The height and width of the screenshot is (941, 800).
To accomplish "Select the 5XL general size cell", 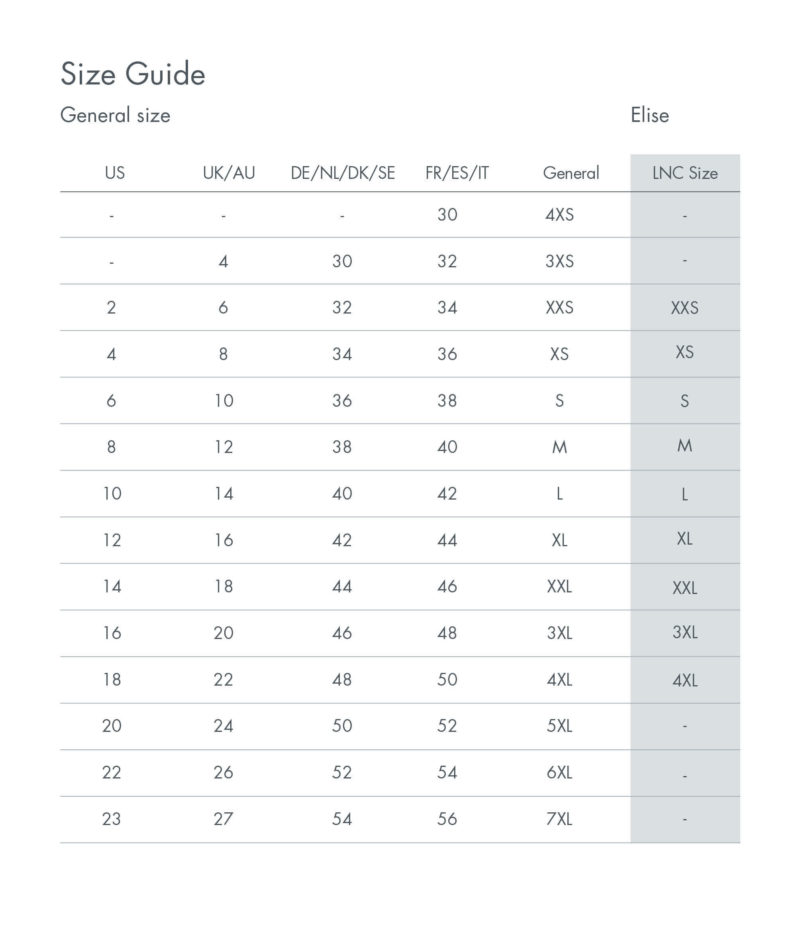I will (560, 727).
